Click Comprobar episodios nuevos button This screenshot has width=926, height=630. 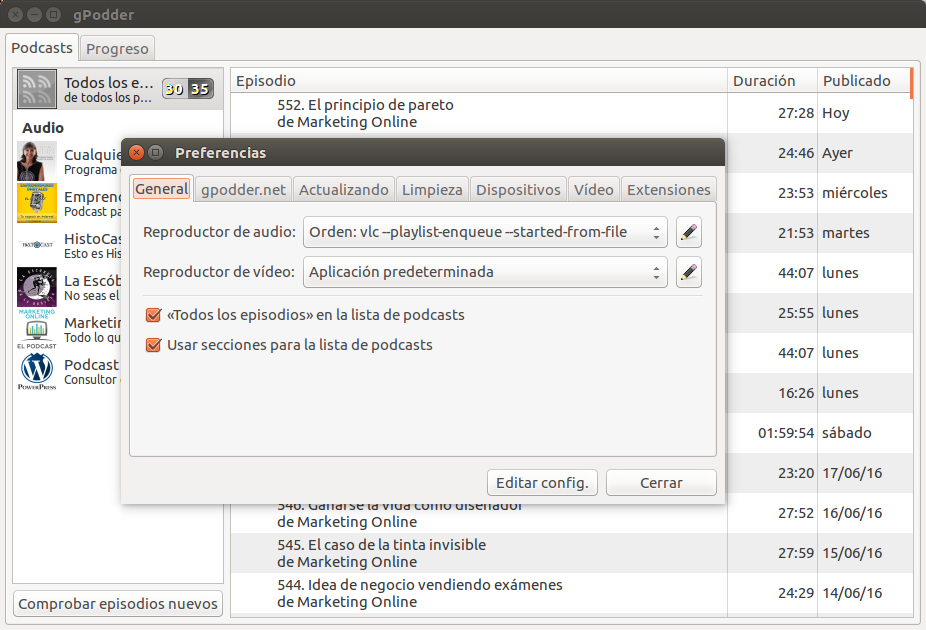[118, 604]
